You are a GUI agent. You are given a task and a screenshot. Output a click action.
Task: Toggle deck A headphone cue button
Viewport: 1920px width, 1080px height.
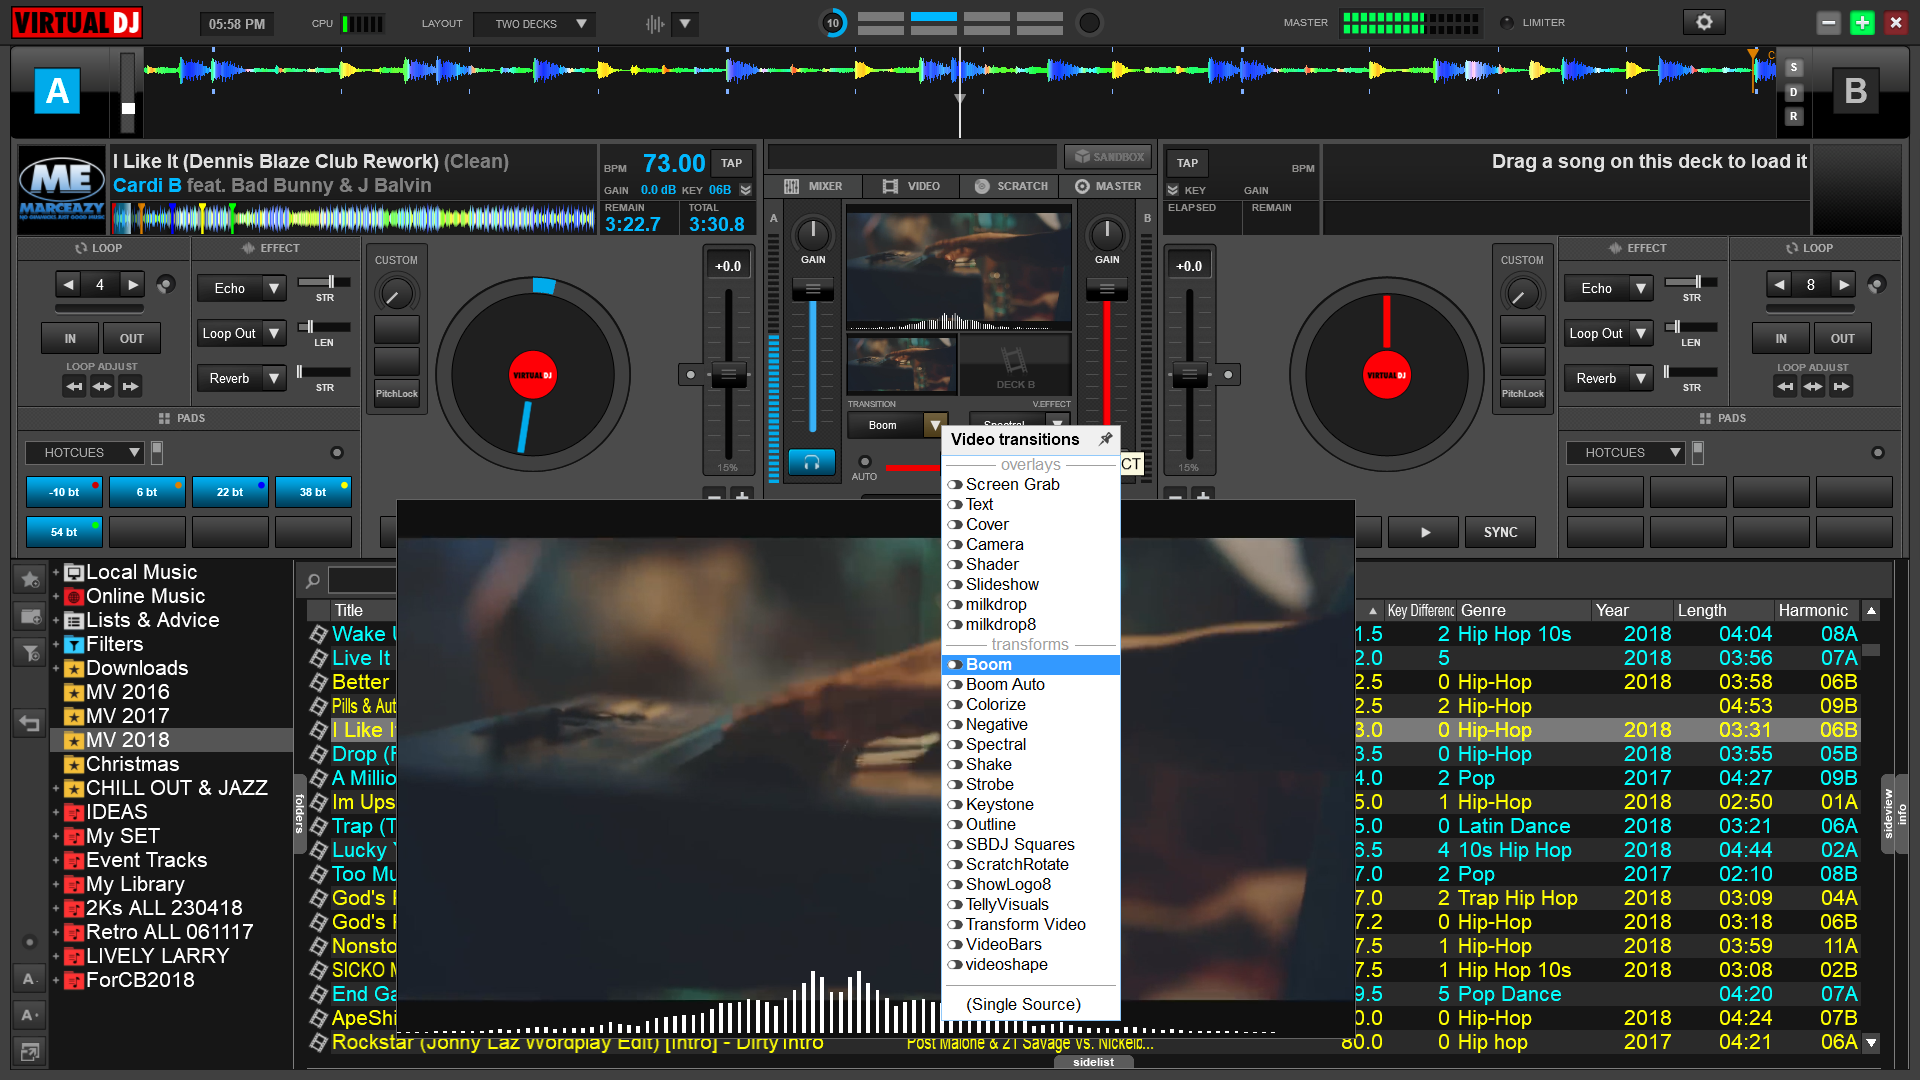click(811, 462)
